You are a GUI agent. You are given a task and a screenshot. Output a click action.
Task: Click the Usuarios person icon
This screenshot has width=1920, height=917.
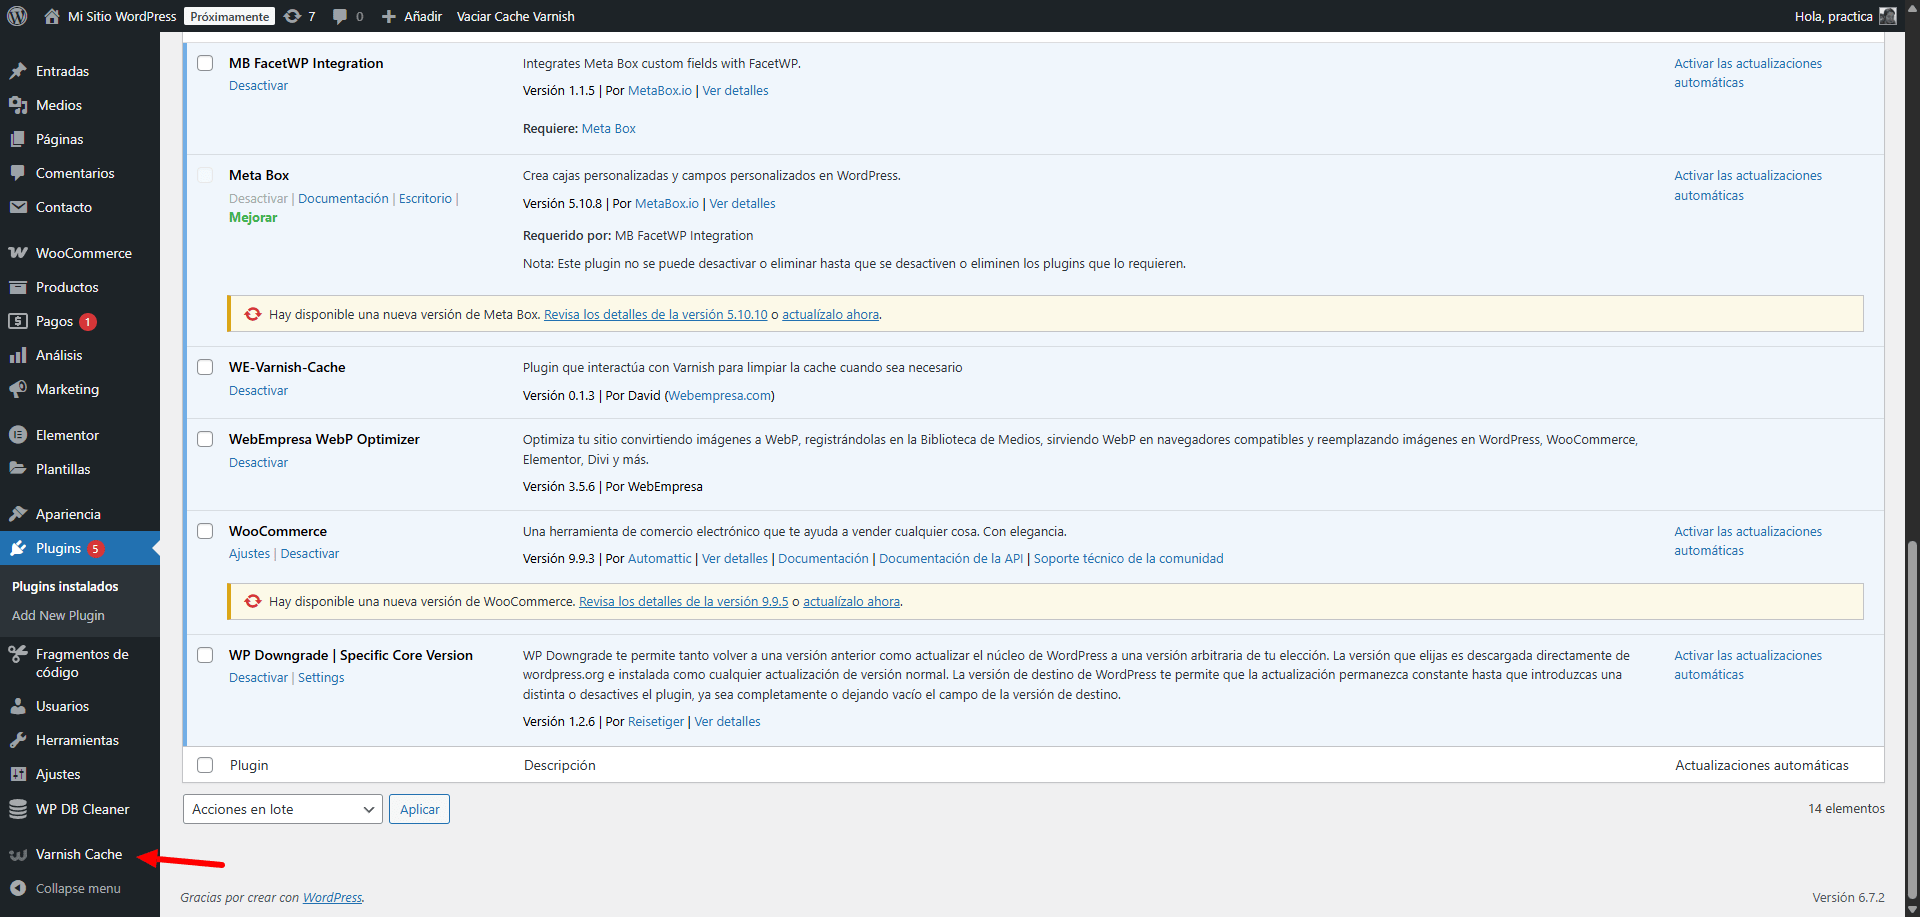[x=18, y=706]
